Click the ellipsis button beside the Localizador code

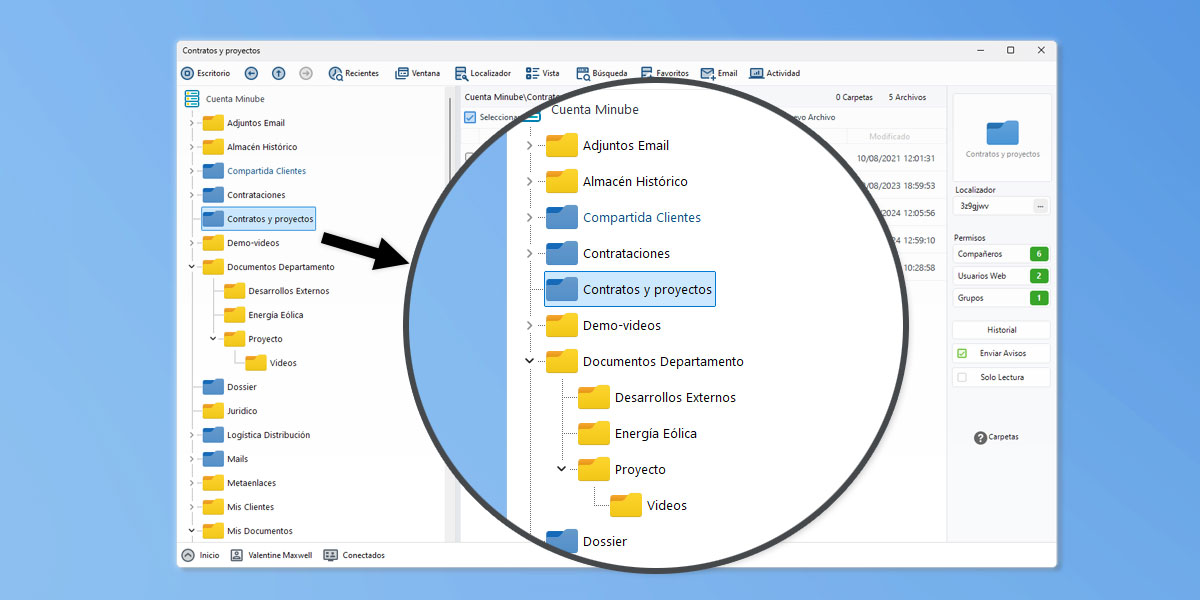point(1040,206)
